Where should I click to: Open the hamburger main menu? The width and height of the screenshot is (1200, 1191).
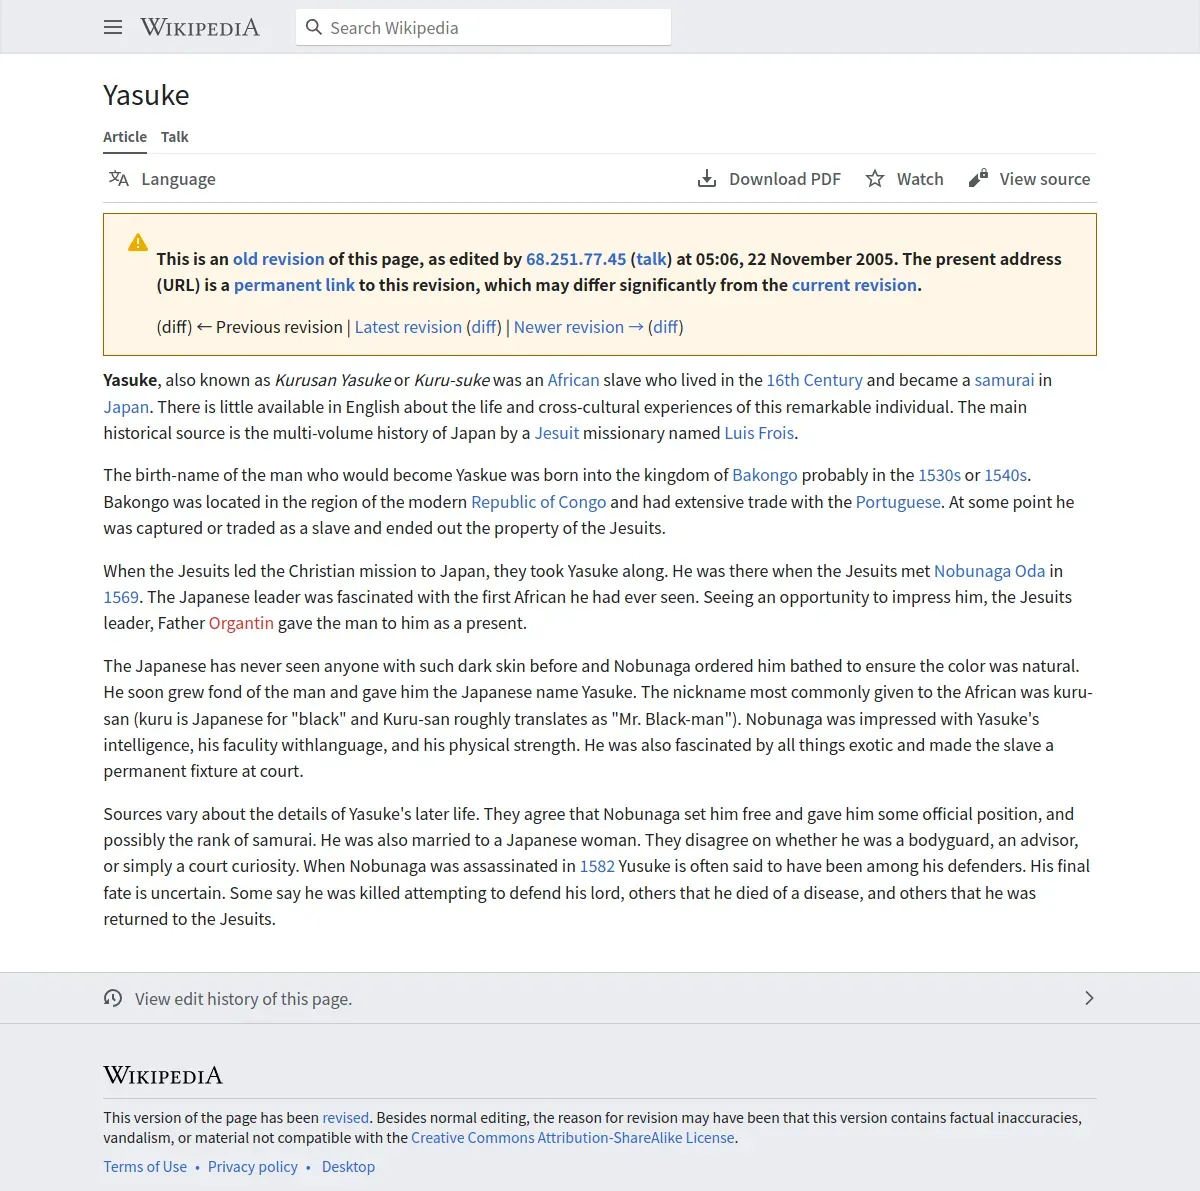pyautogui.click(x=113, y=27)
